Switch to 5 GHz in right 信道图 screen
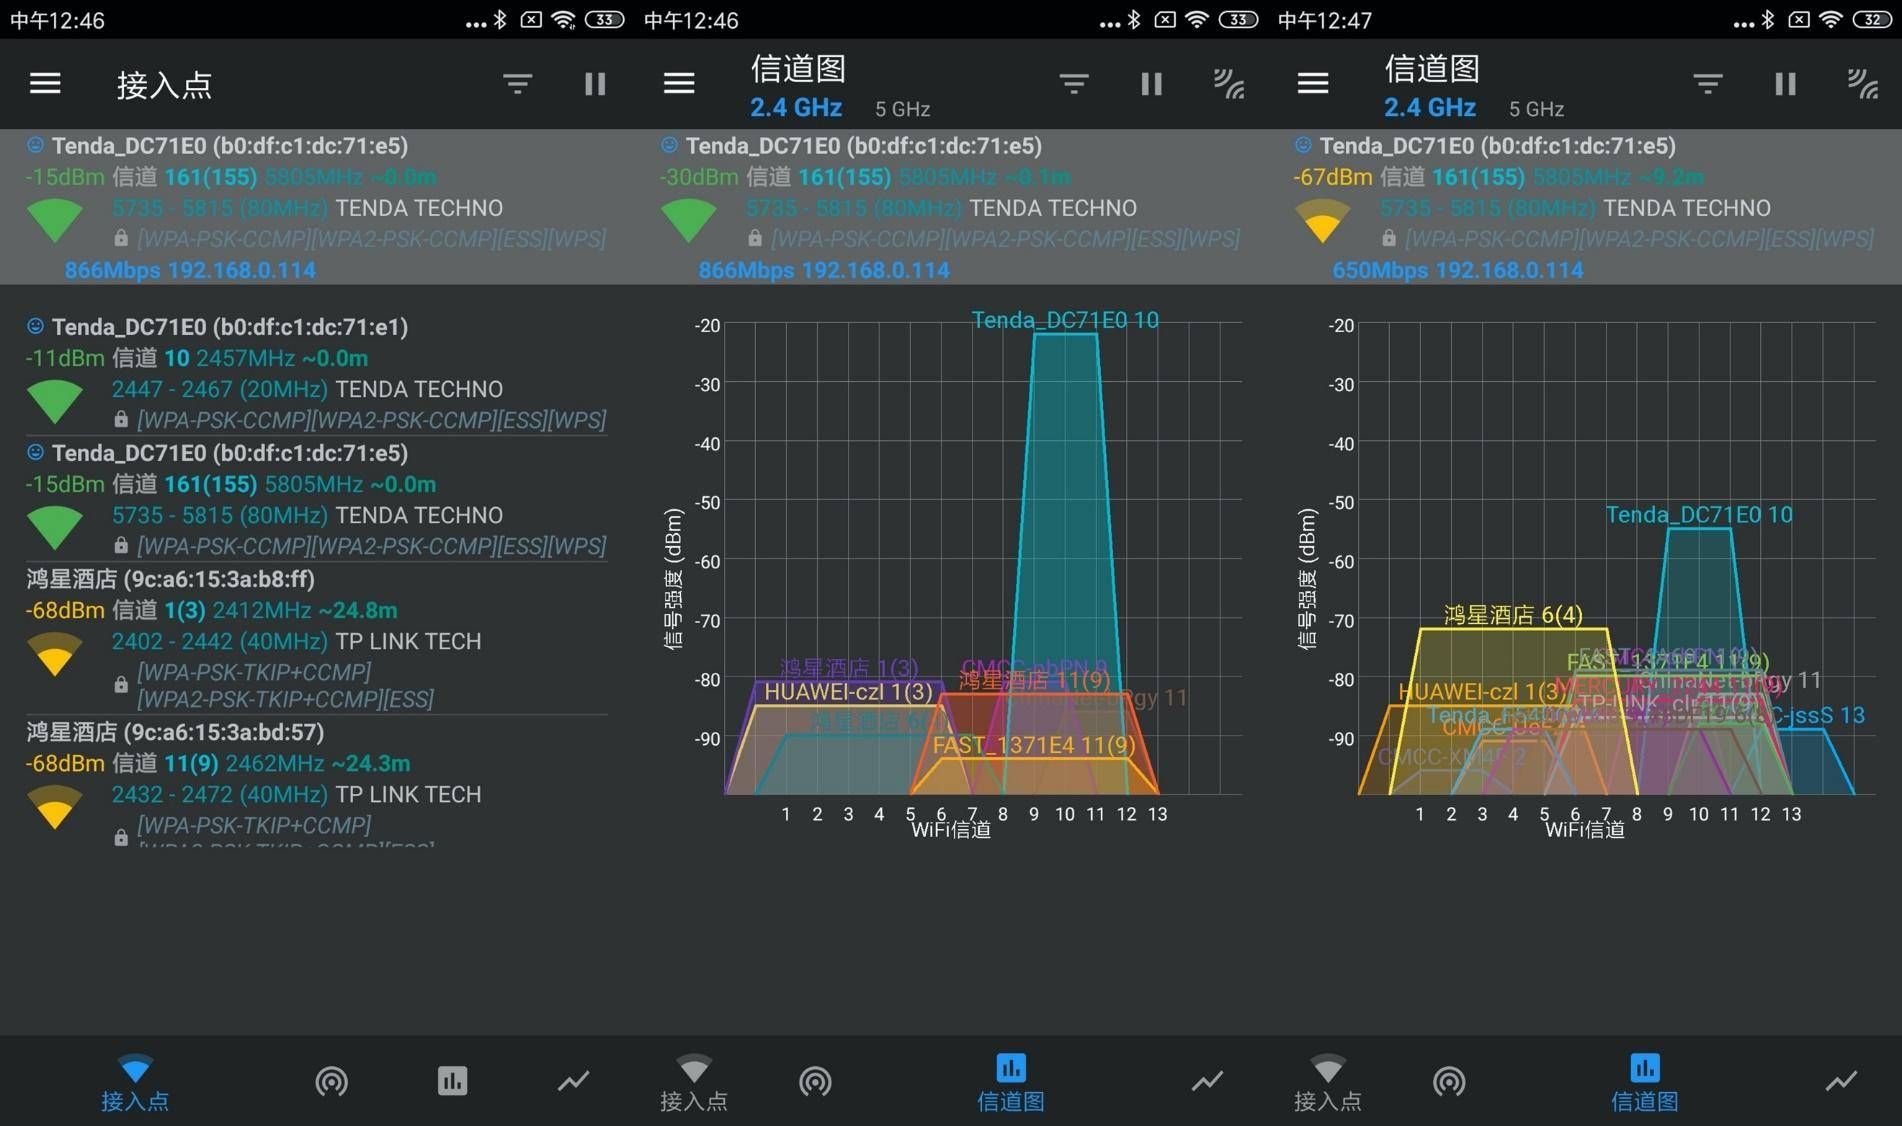This screenshot has height=1126, width=1902. point(1536,109)
